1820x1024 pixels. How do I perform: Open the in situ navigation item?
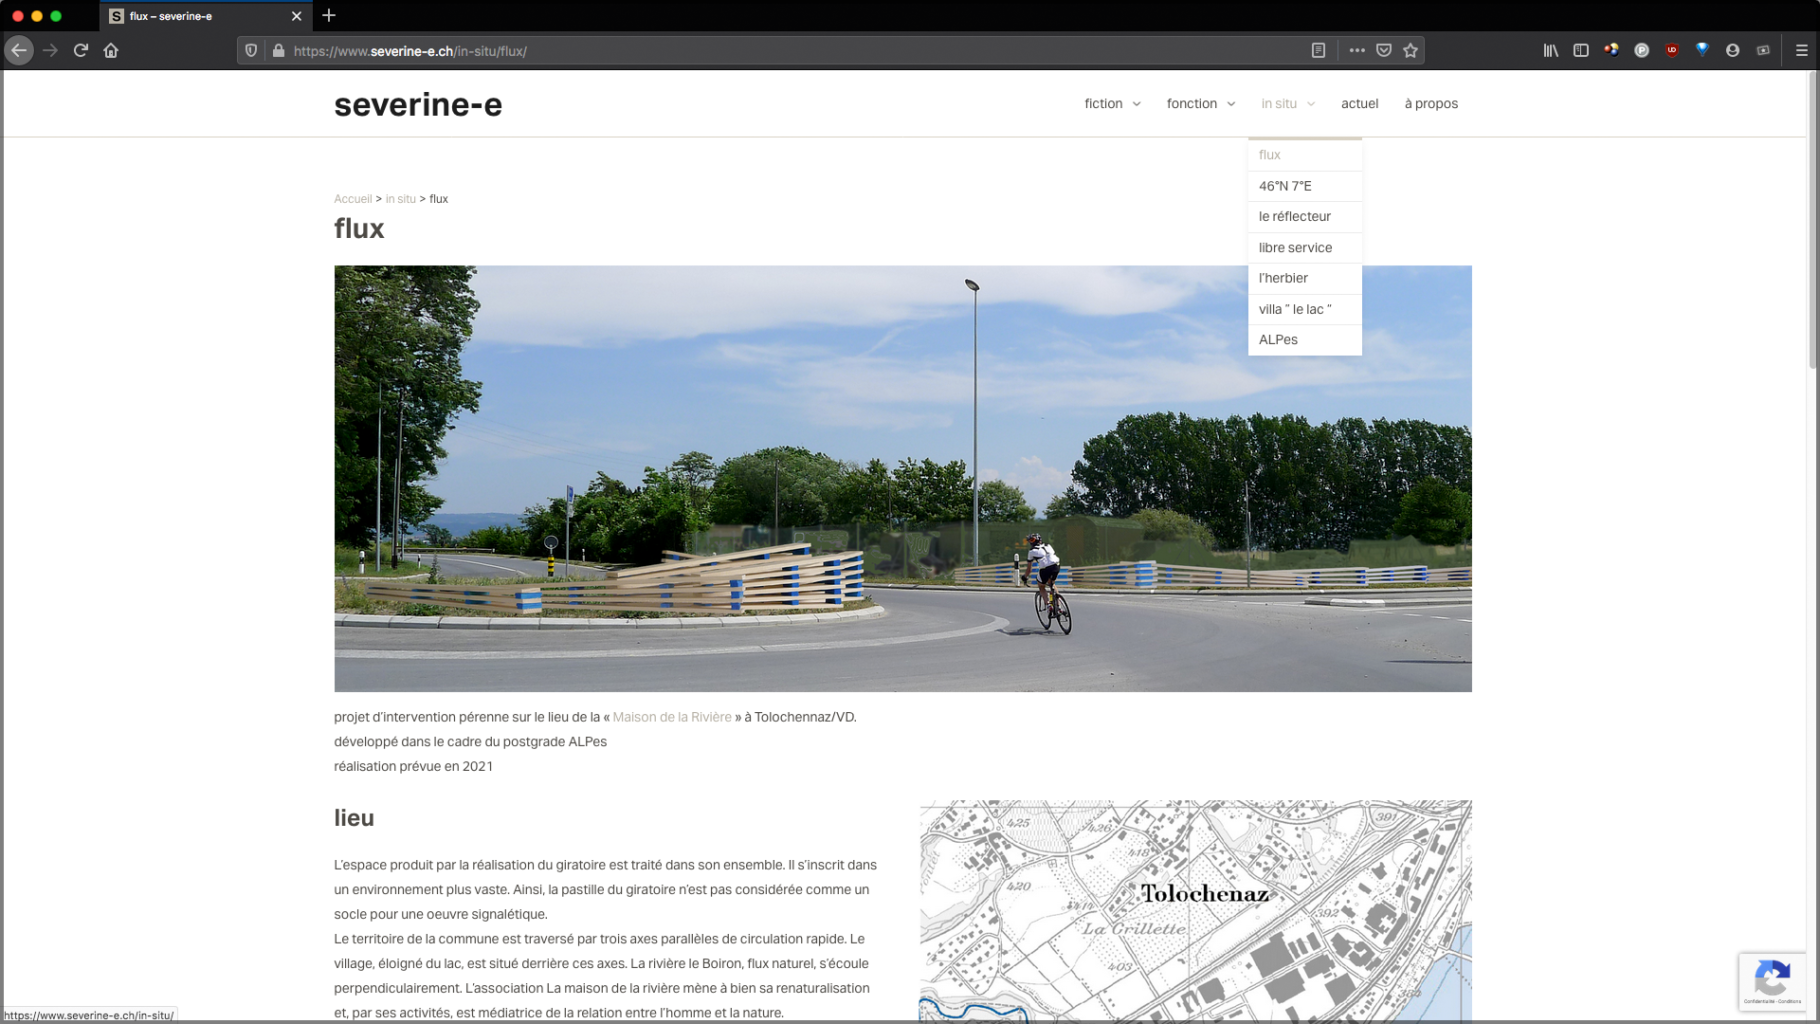click(1278, 103)
